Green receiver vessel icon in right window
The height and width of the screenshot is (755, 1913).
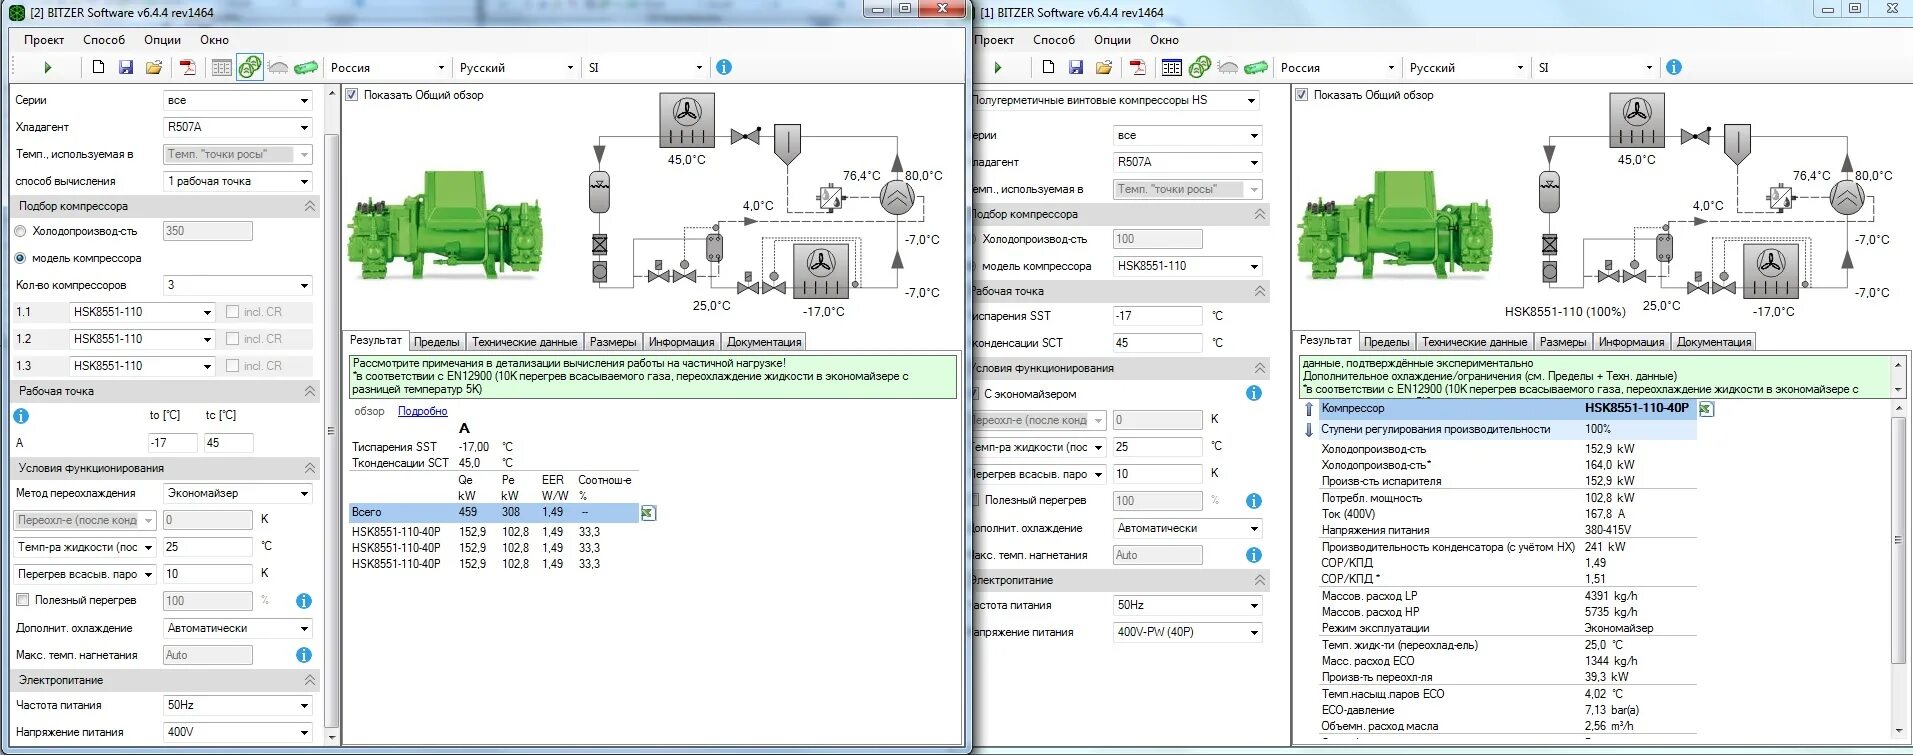tap(1256, 67)
